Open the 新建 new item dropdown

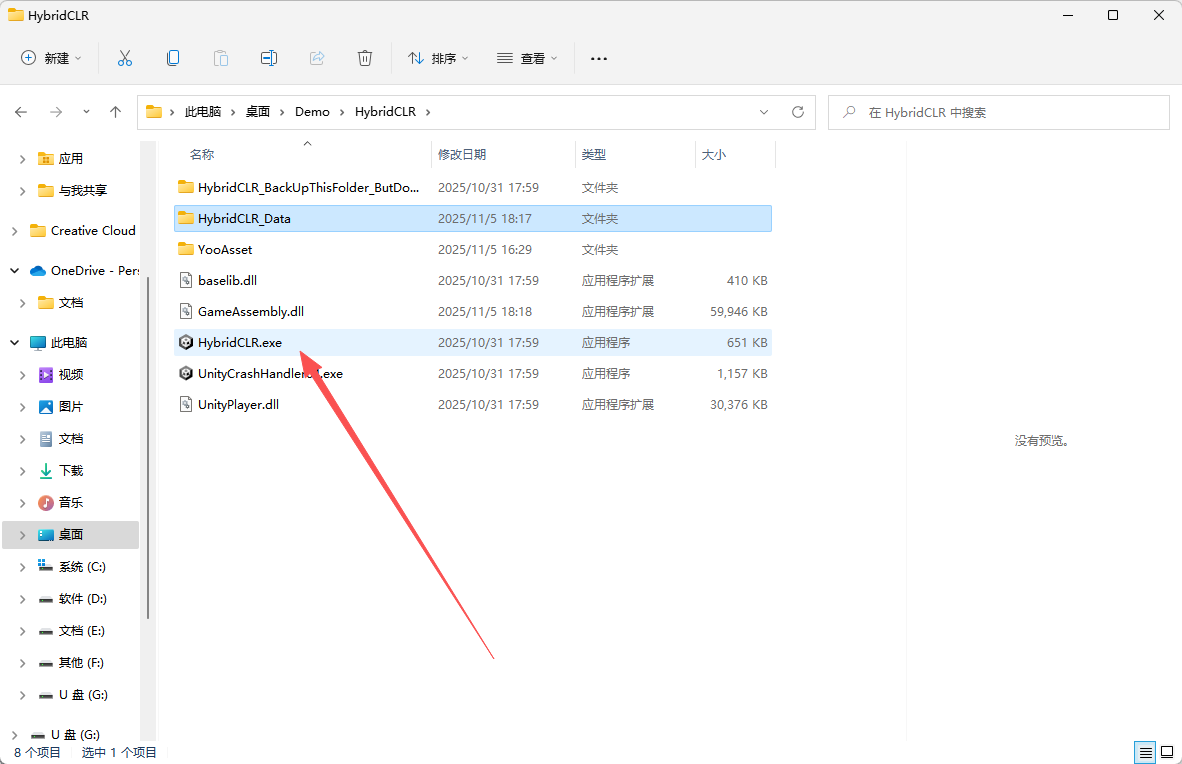[51, 58]
